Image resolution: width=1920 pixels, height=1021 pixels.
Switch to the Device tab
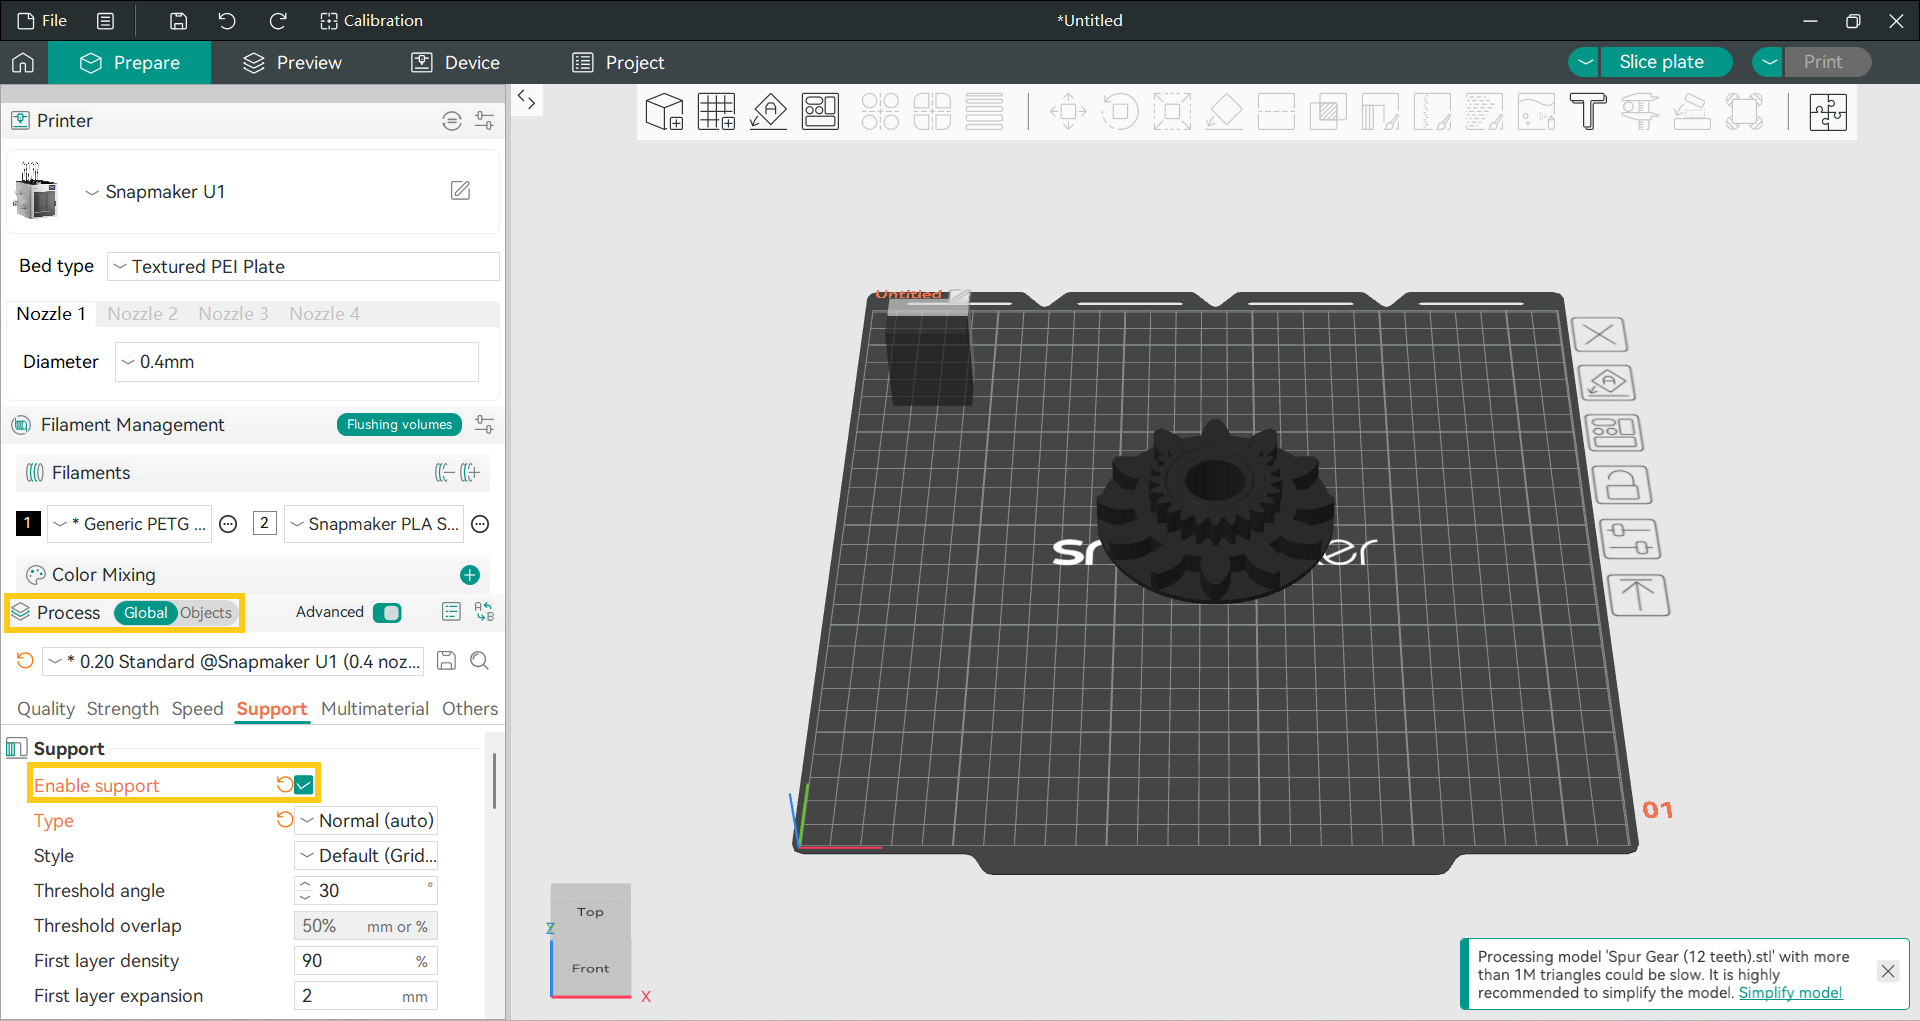click(456, 62)
